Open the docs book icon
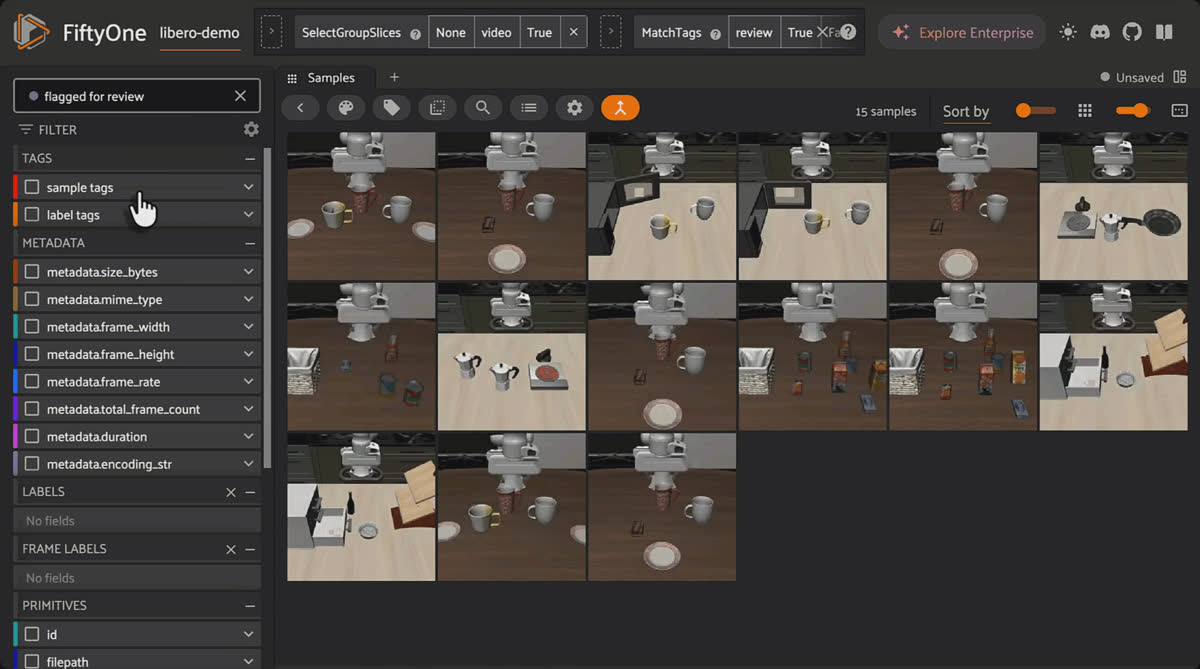 [1164, 32]
